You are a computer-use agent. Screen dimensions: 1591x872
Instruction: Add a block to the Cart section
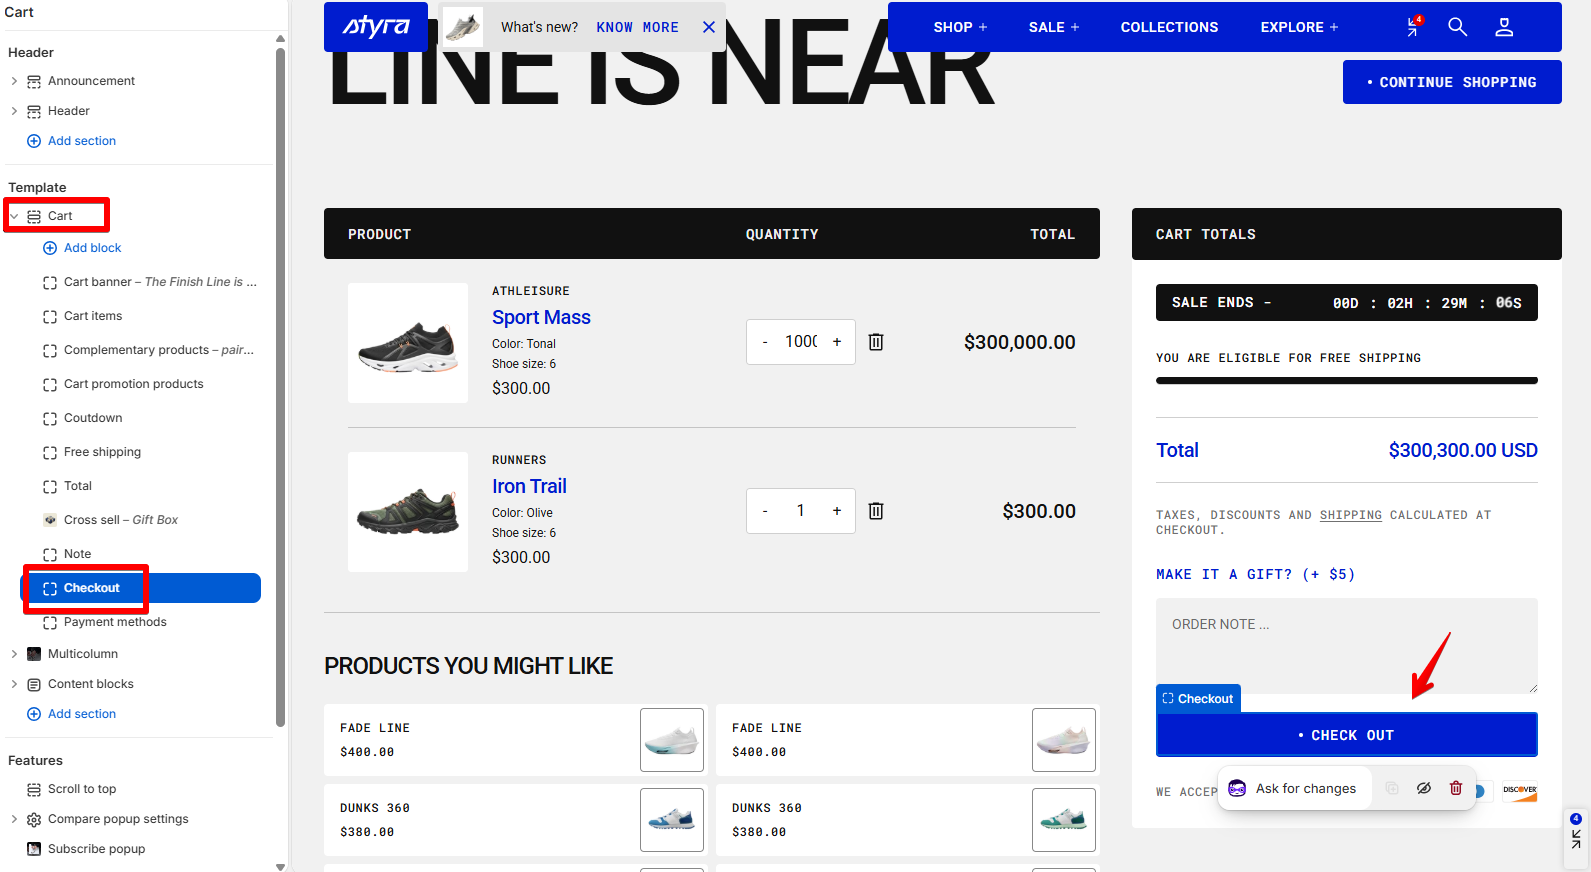click(x=82, y=248)
